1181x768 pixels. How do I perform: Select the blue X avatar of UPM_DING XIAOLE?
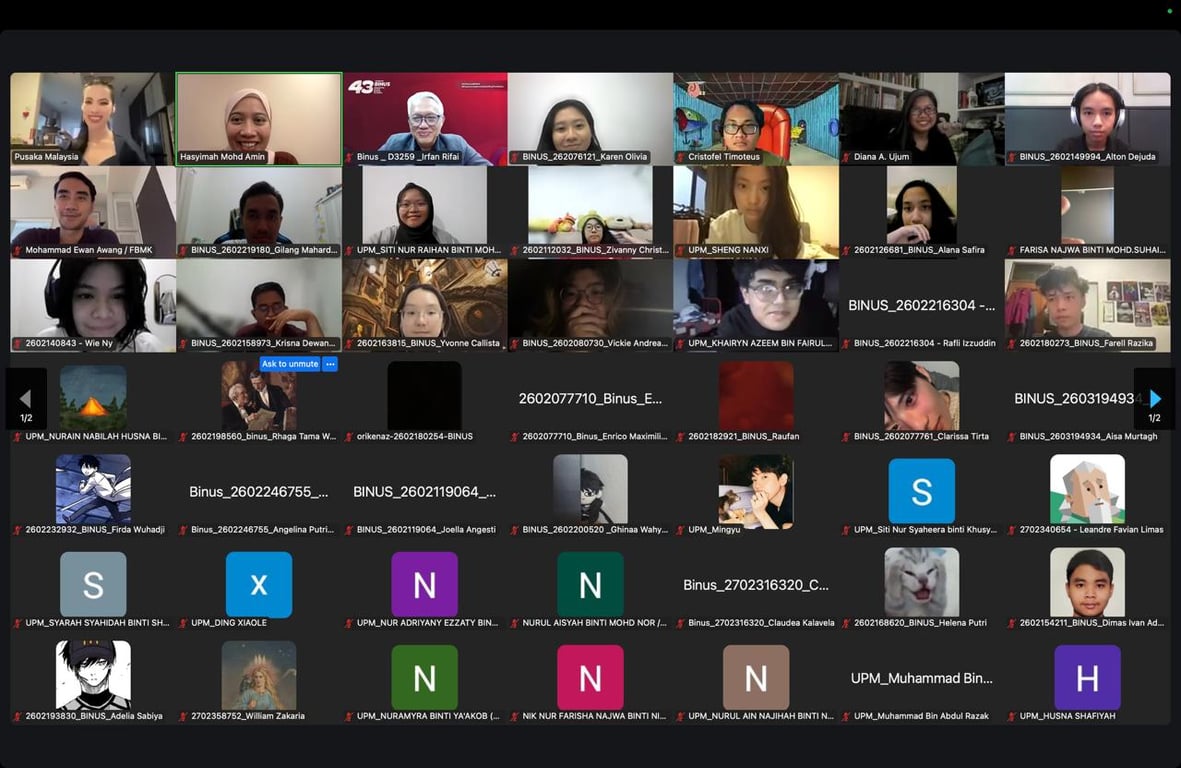[258, 584]
